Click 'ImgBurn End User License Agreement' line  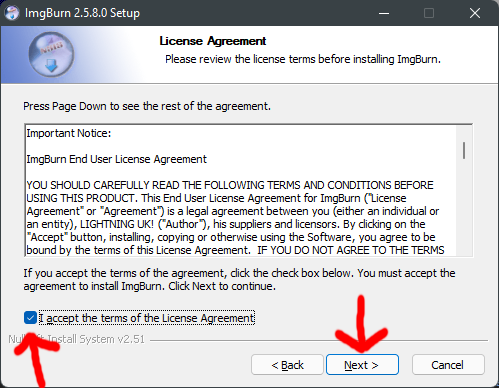click(117, 159)
